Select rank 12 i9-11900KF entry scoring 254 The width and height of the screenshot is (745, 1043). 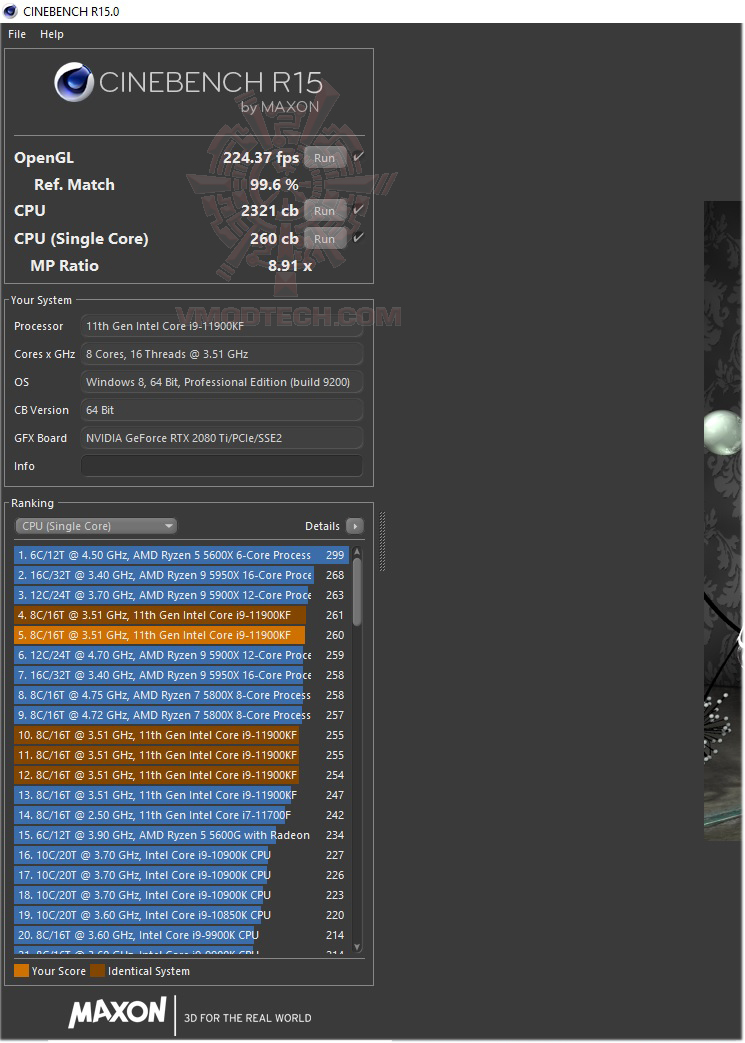pyautogui.click(x=181, y=775)
